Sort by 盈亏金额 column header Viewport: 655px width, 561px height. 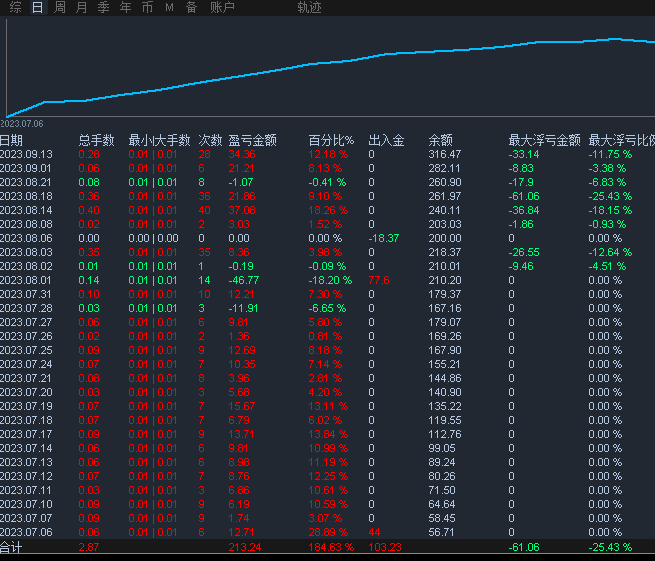[x=252, y=140]
